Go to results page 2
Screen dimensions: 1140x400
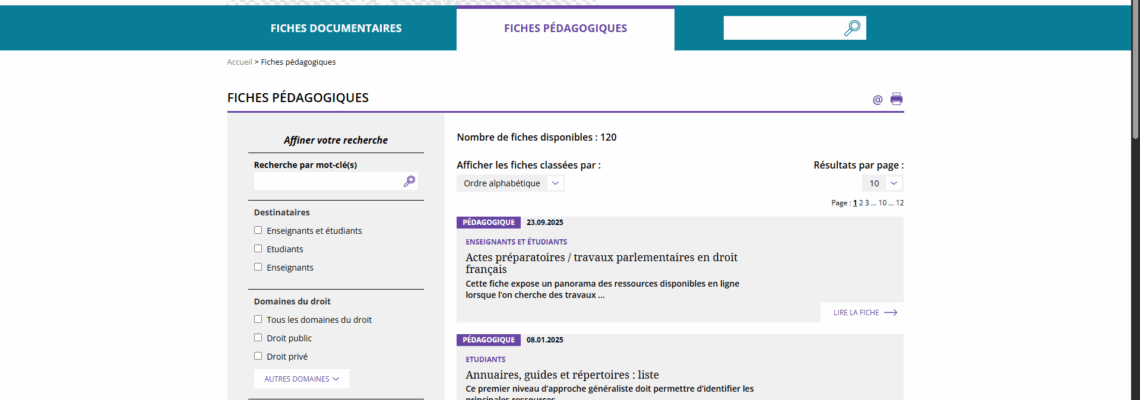(x=861, y=203)
